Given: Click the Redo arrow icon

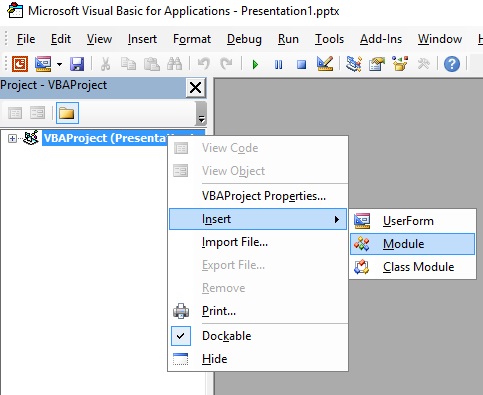Looking at the screenshot, I should click(x=226, y=64).
